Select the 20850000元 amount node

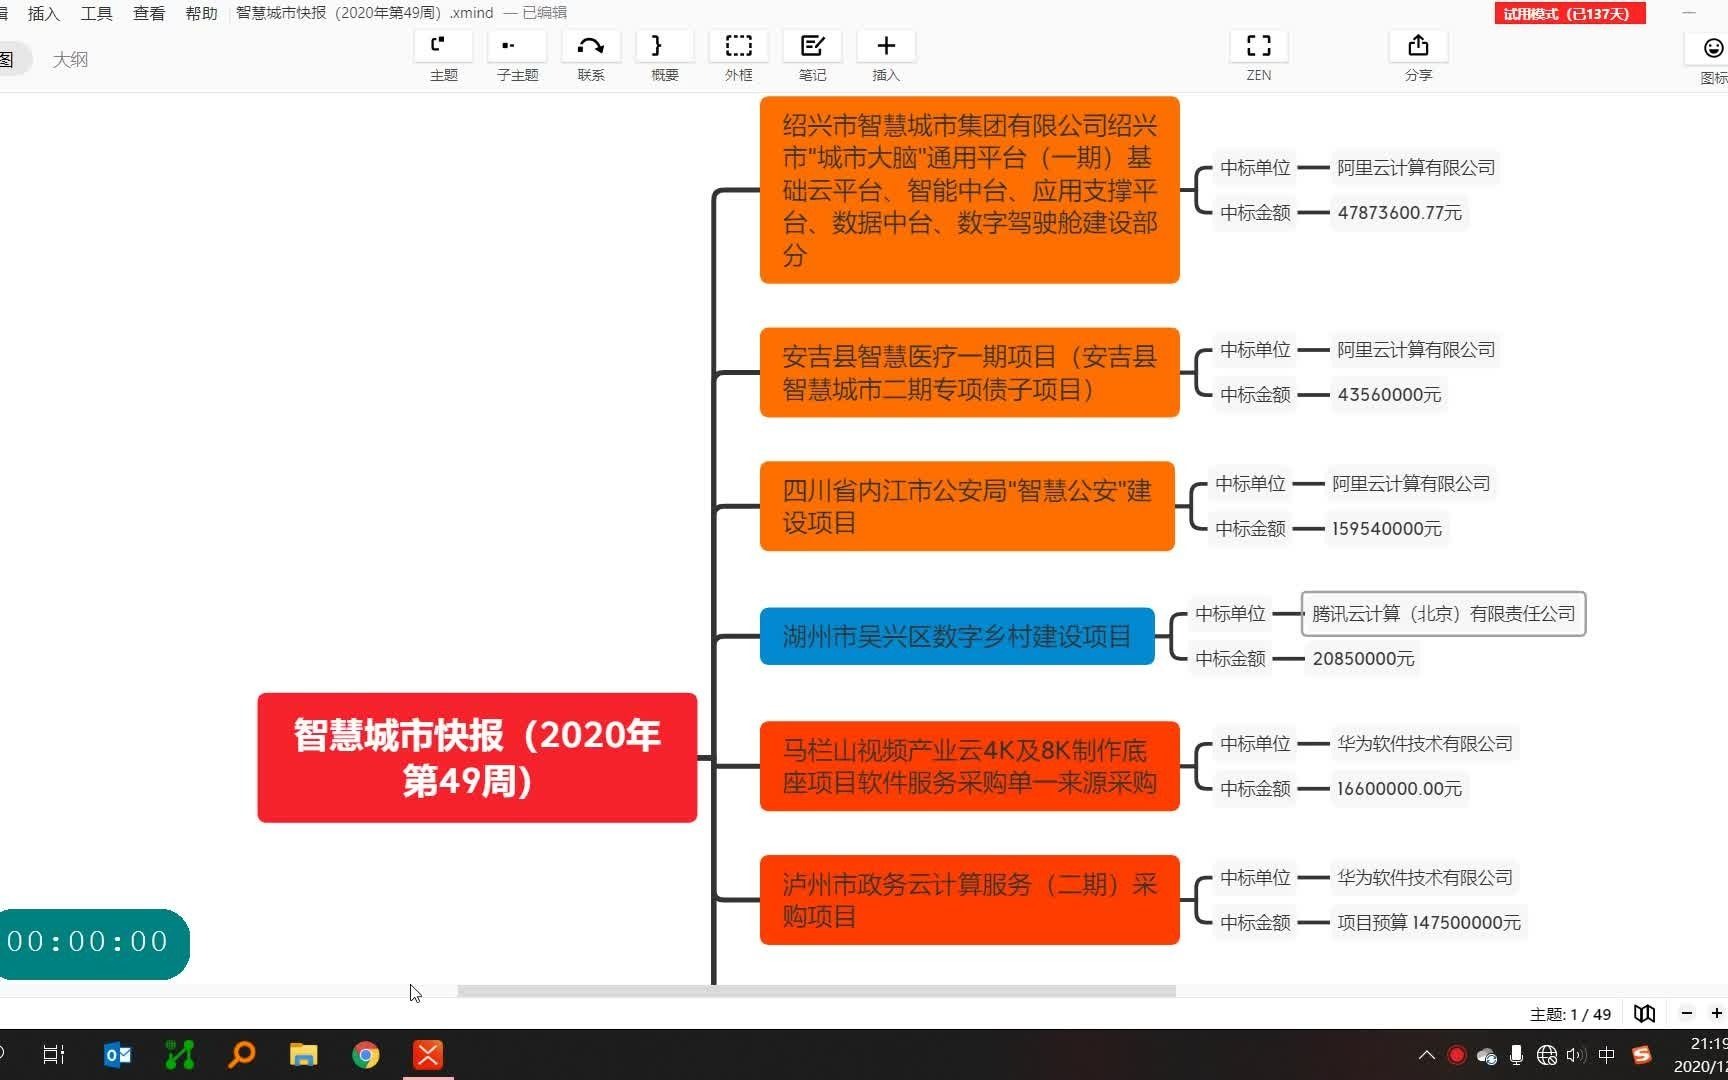pyautogui.click(x=1363, y=659)
